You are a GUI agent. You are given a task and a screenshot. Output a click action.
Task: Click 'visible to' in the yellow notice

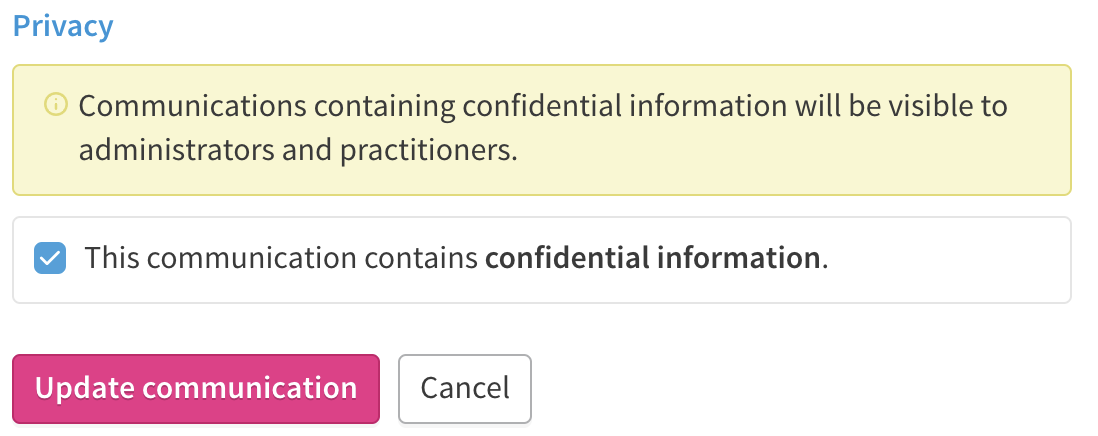point(952,105)
